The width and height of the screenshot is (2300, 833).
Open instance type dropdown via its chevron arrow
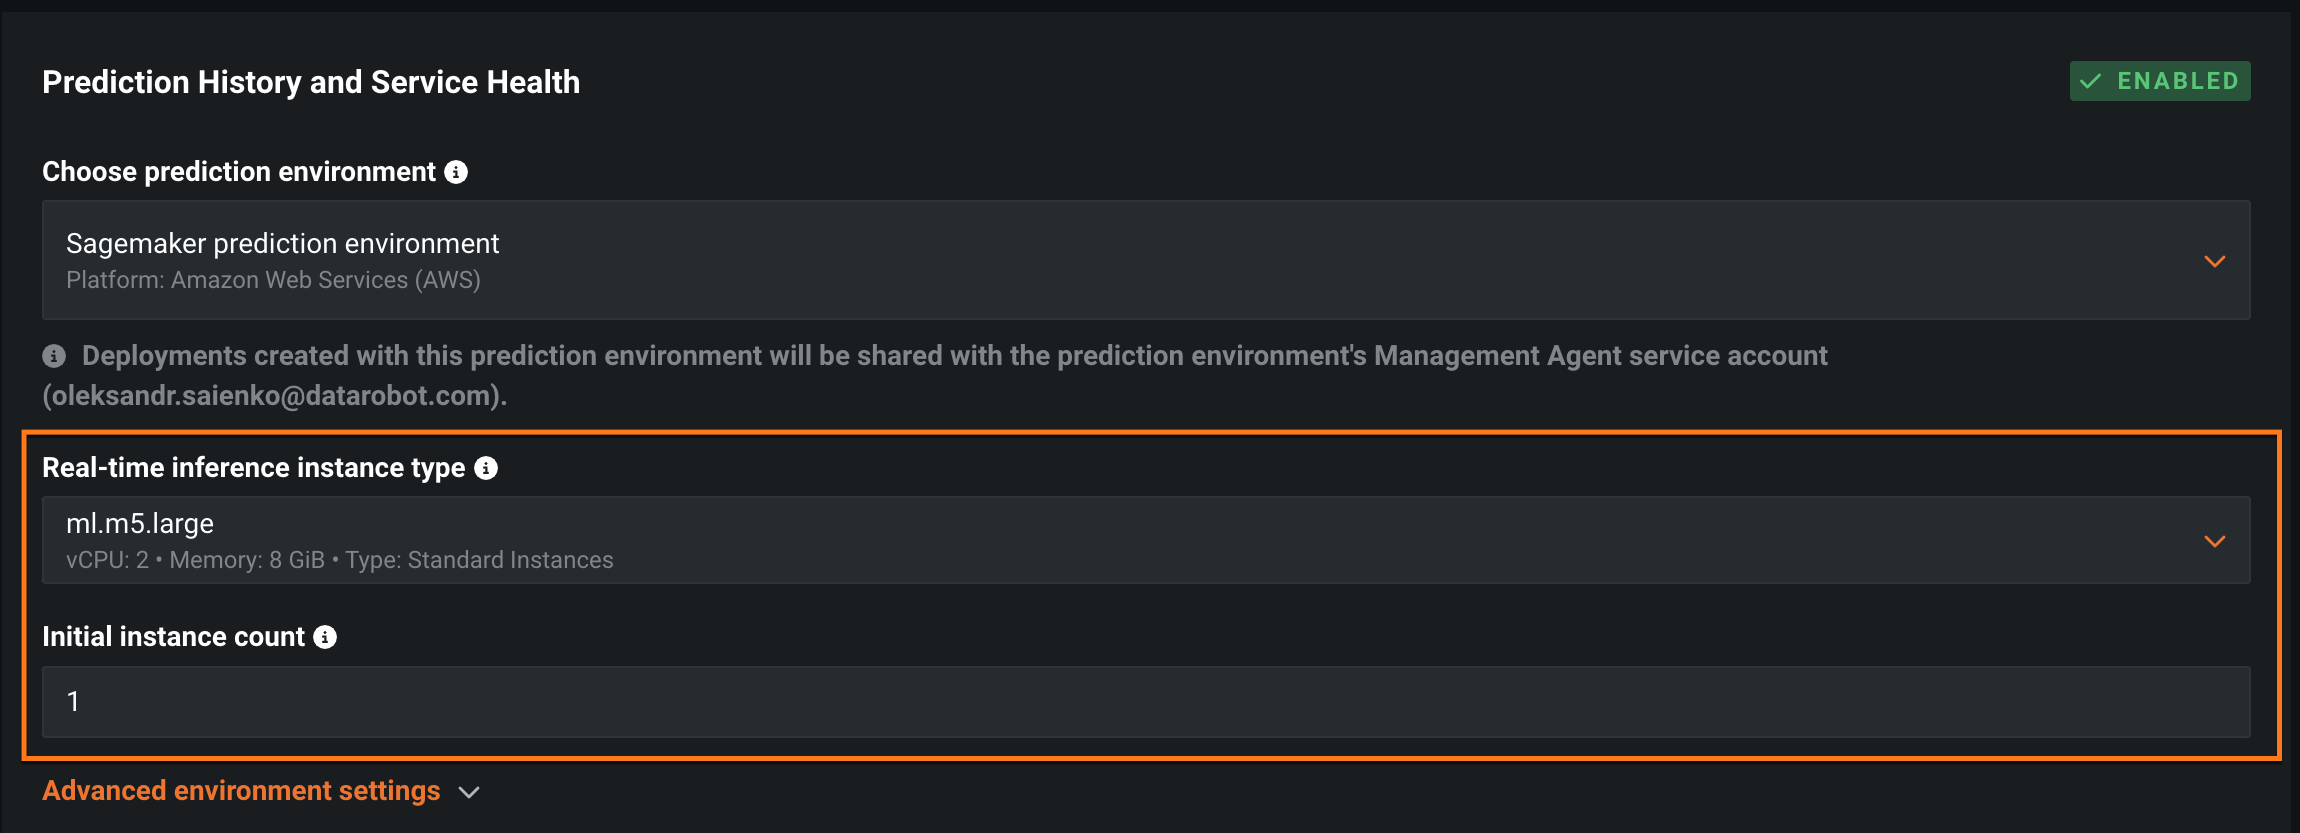(x=2214, y=541)
